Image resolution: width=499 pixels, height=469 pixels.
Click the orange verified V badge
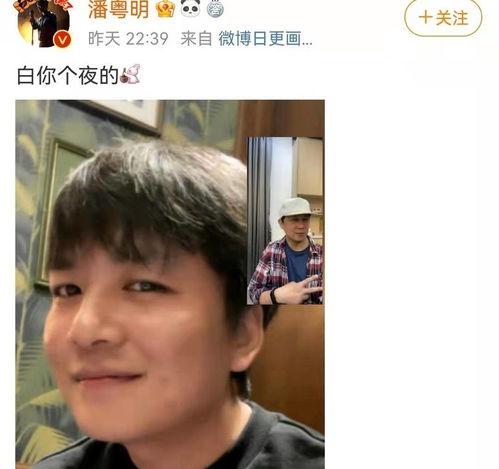tap(62, 40)
